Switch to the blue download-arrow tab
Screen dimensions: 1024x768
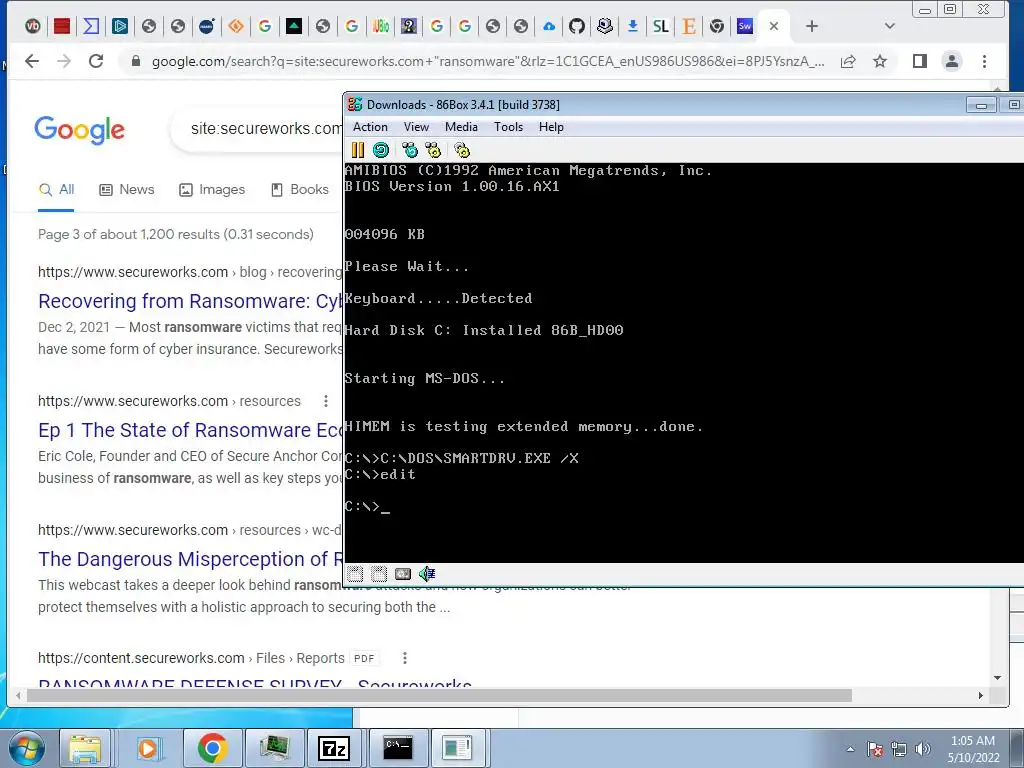tap(632, 26)
